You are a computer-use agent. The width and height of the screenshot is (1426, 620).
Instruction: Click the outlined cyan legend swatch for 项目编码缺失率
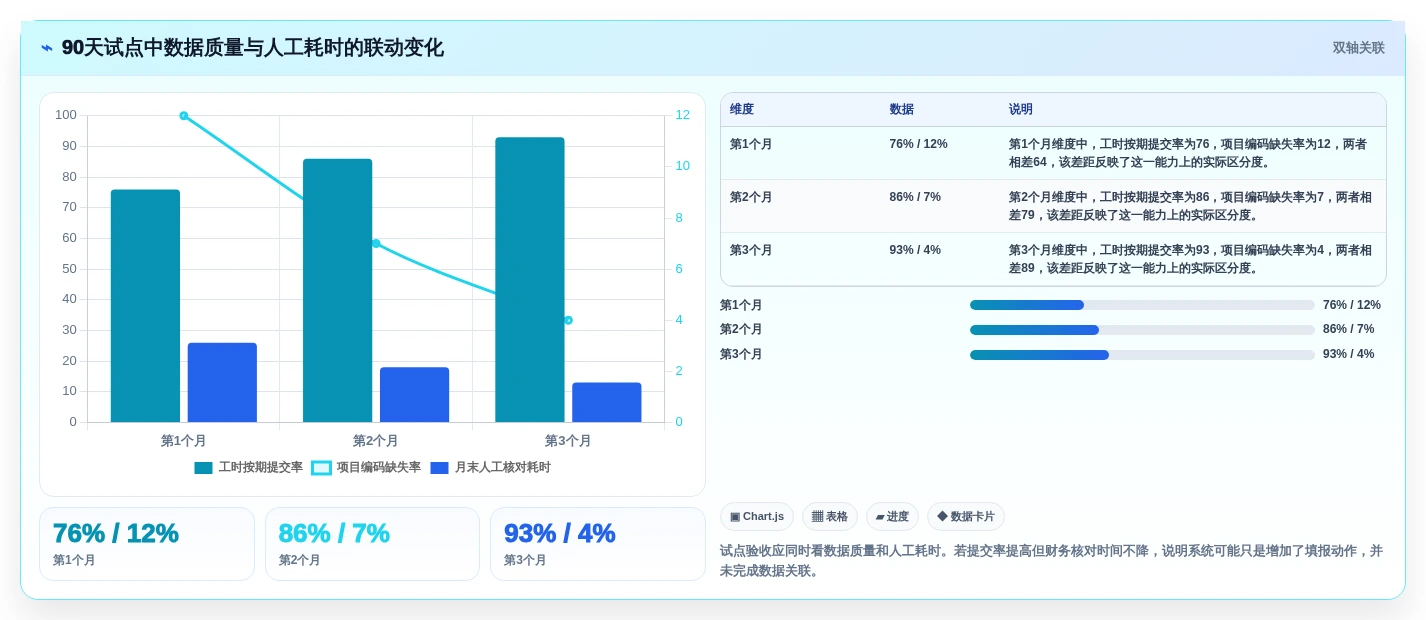(321, 468)
